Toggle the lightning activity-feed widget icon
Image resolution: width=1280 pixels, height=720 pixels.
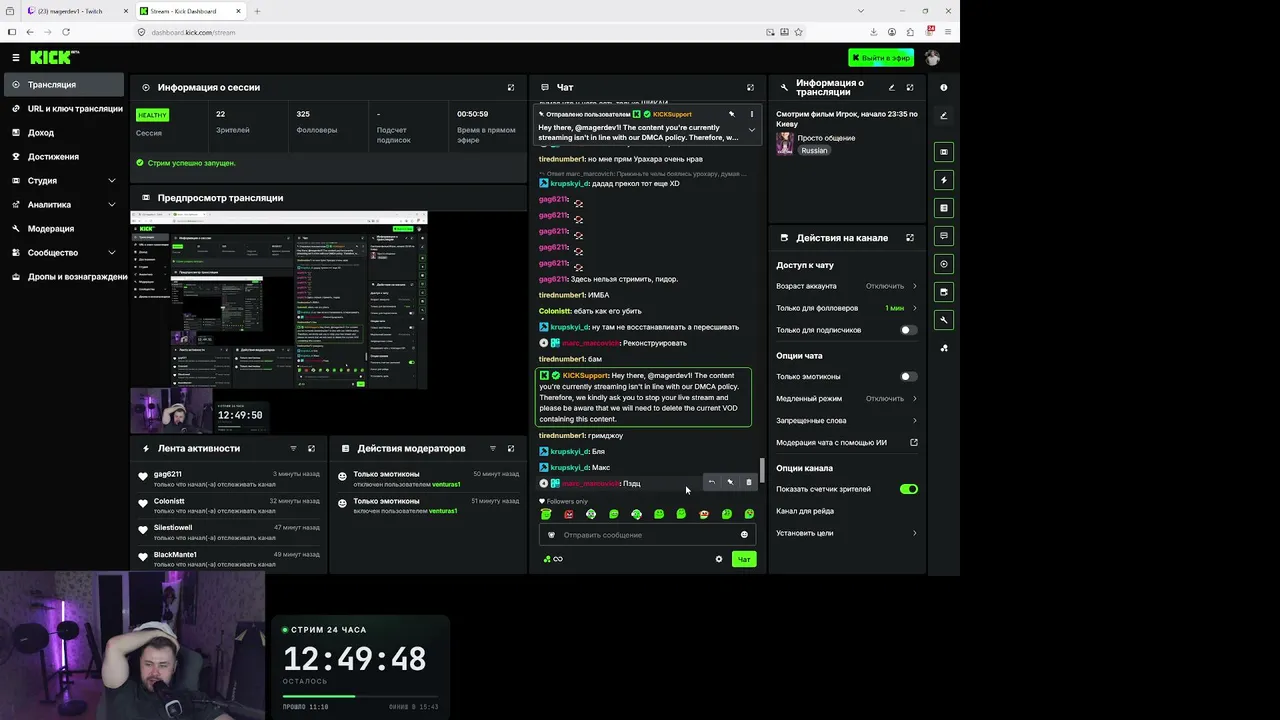coord(944,180)
